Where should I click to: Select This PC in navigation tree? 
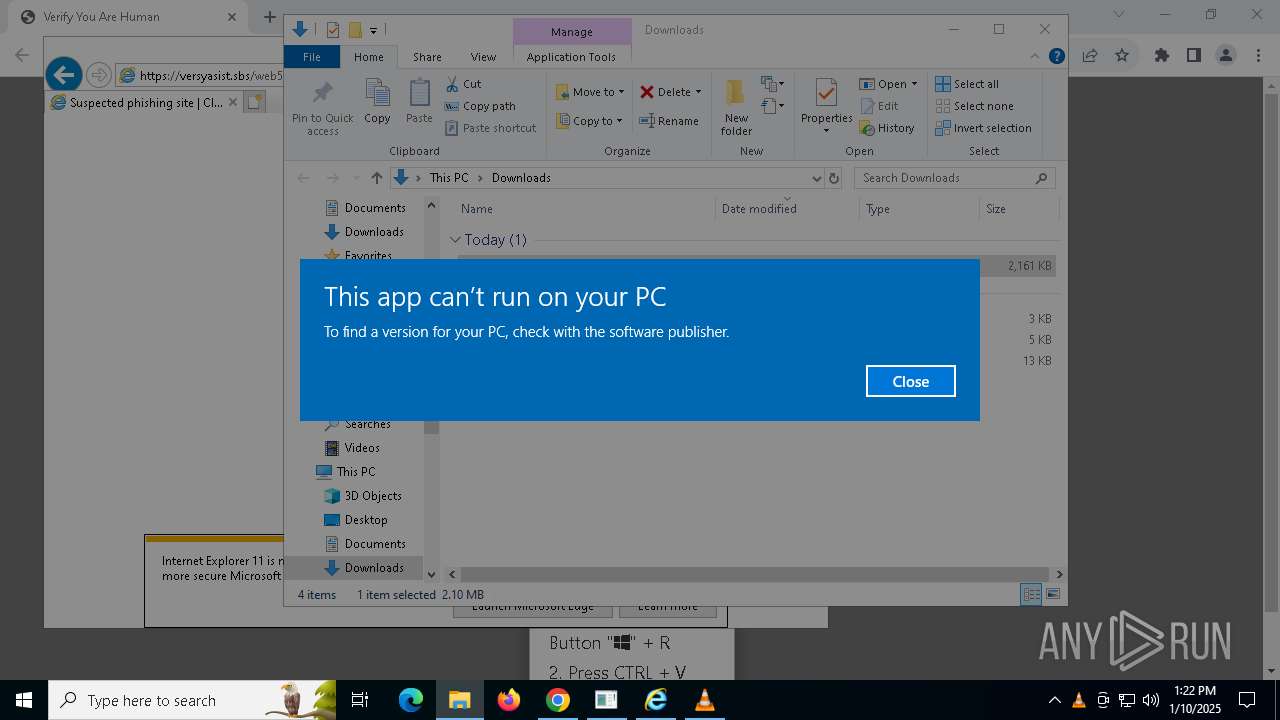pyautogui.click(x=346, y=472)
